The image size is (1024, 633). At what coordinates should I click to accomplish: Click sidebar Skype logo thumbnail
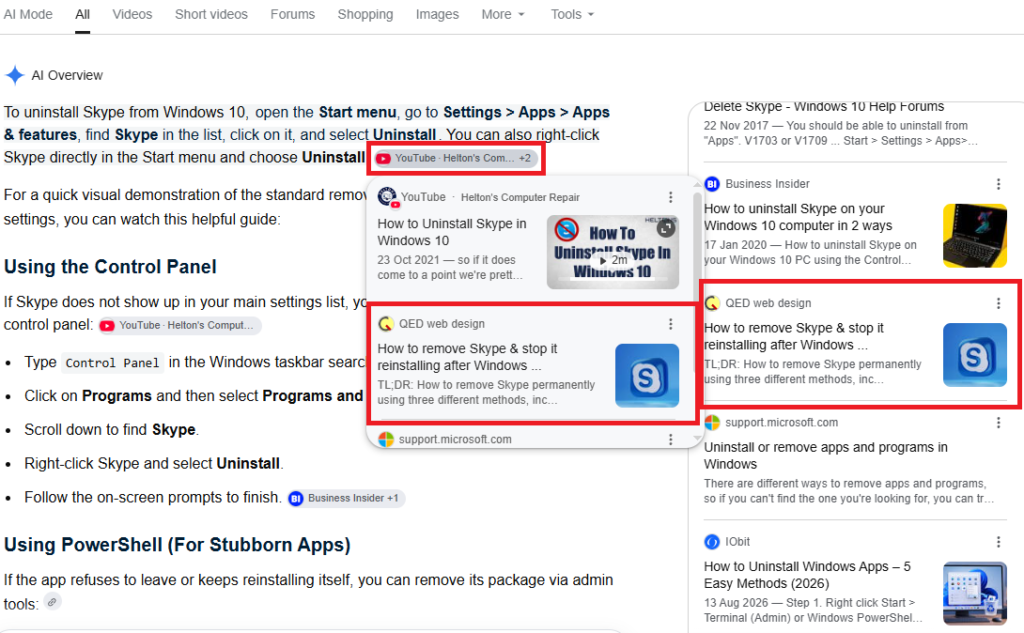(975, 355)
